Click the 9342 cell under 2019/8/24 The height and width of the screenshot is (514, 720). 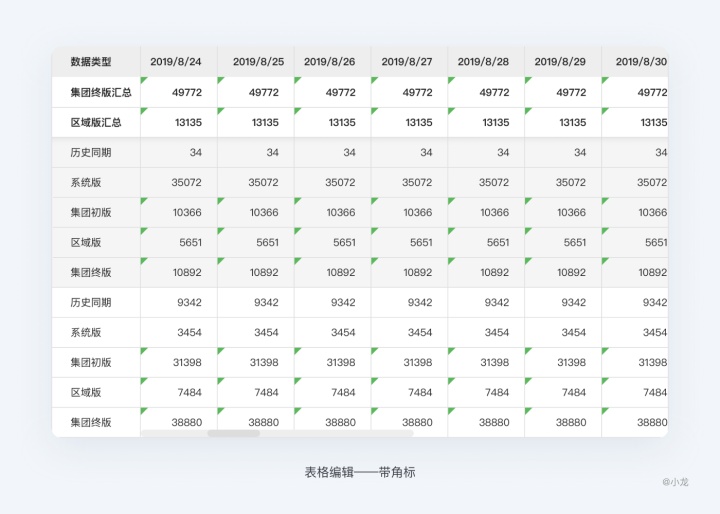[x=179, y=302]
